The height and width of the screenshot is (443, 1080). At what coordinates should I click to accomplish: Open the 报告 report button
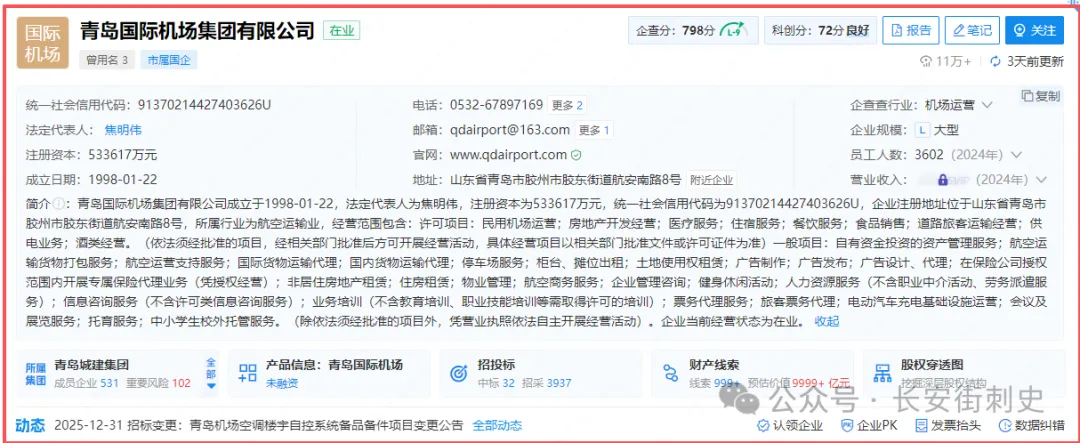(x=910, y=31)
